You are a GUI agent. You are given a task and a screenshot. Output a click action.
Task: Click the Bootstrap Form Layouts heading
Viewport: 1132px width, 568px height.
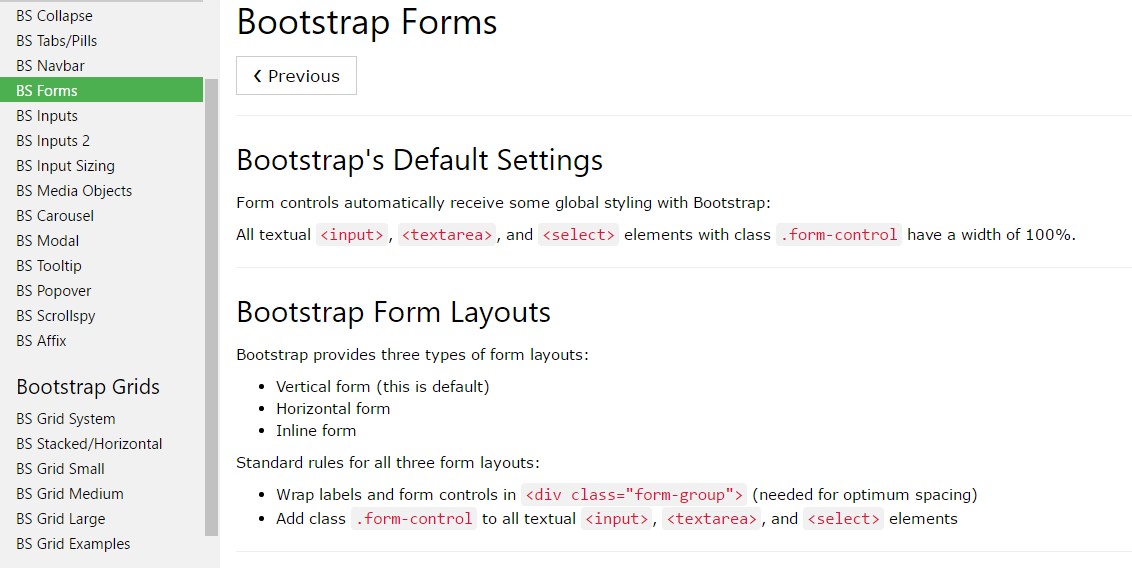[393, 312]
